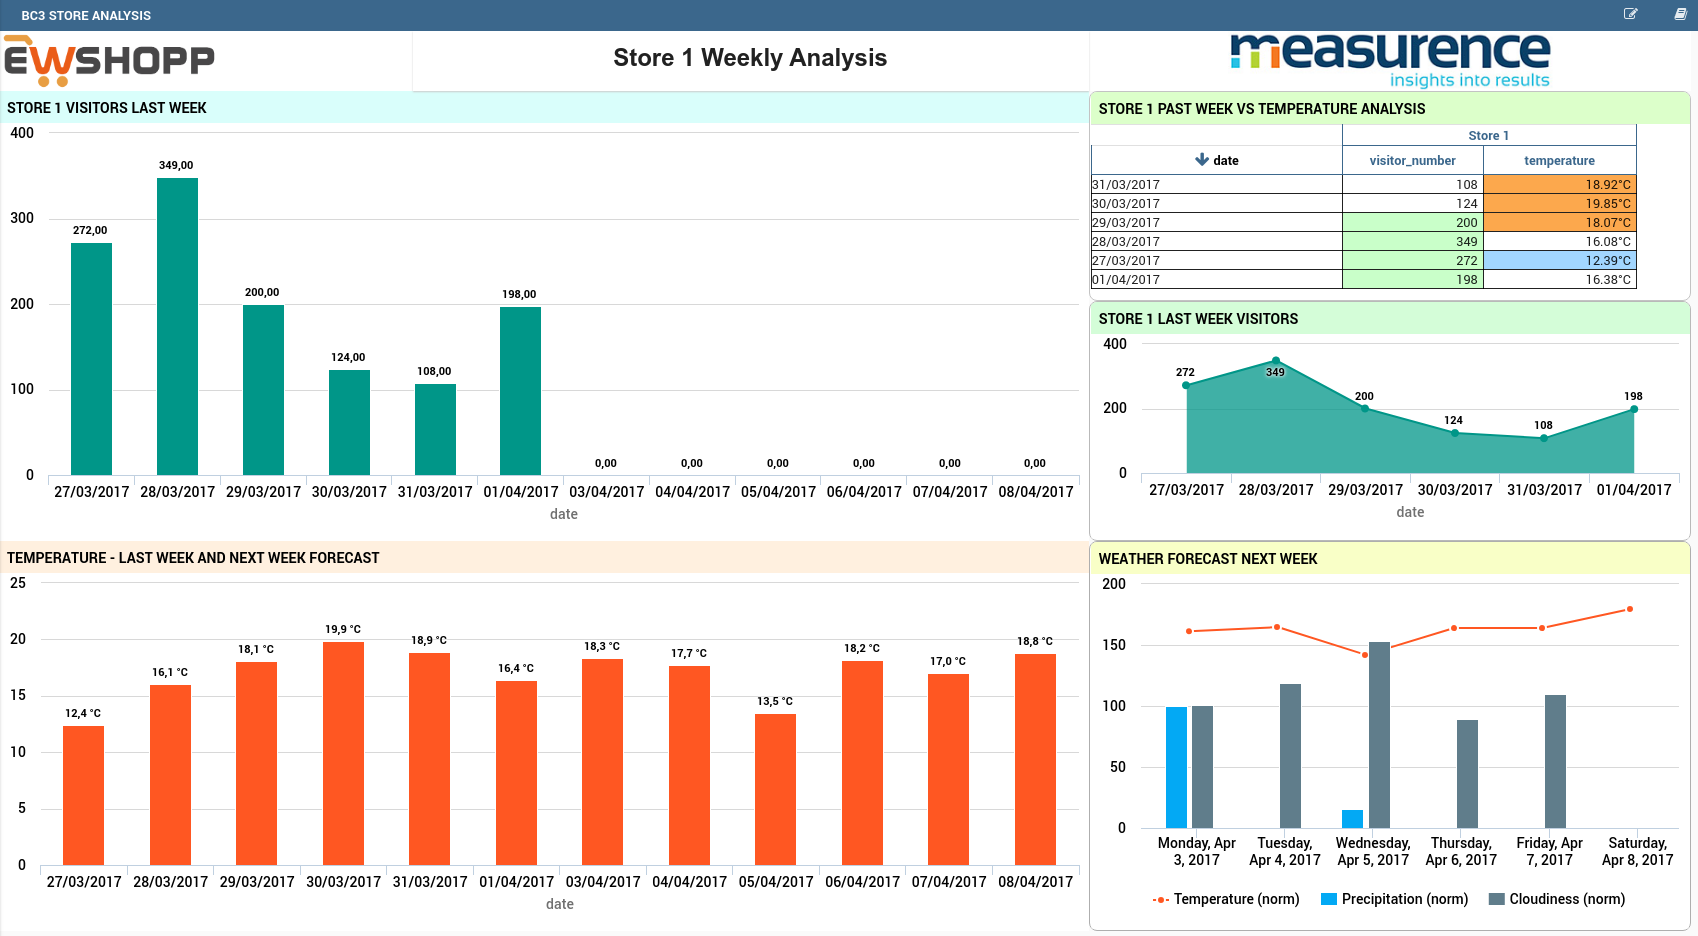Open the book/documentation icon in header
Viewport: 1698px width, 936px height.
tap(1681, 14)
